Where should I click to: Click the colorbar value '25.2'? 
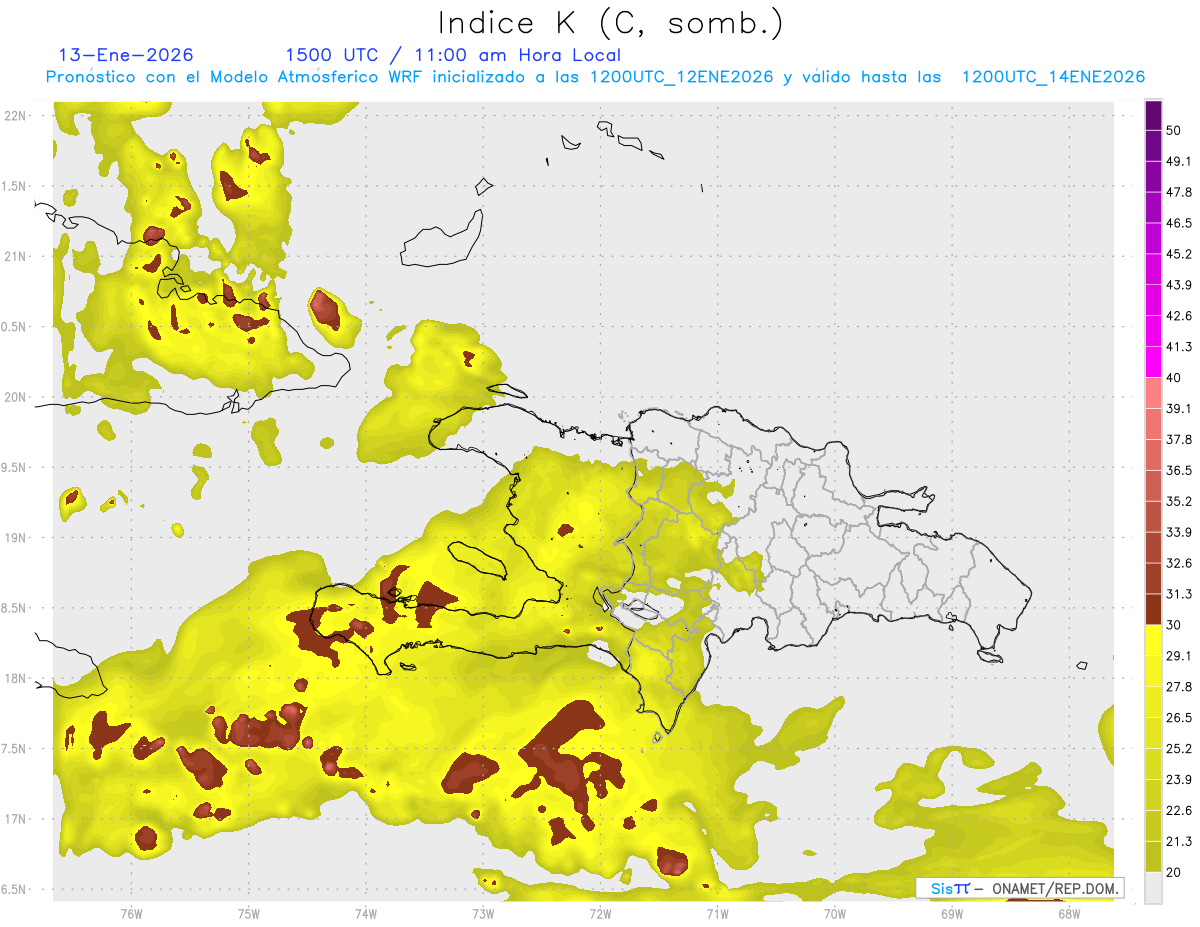pyautogui.click(x=1179, y=749)
